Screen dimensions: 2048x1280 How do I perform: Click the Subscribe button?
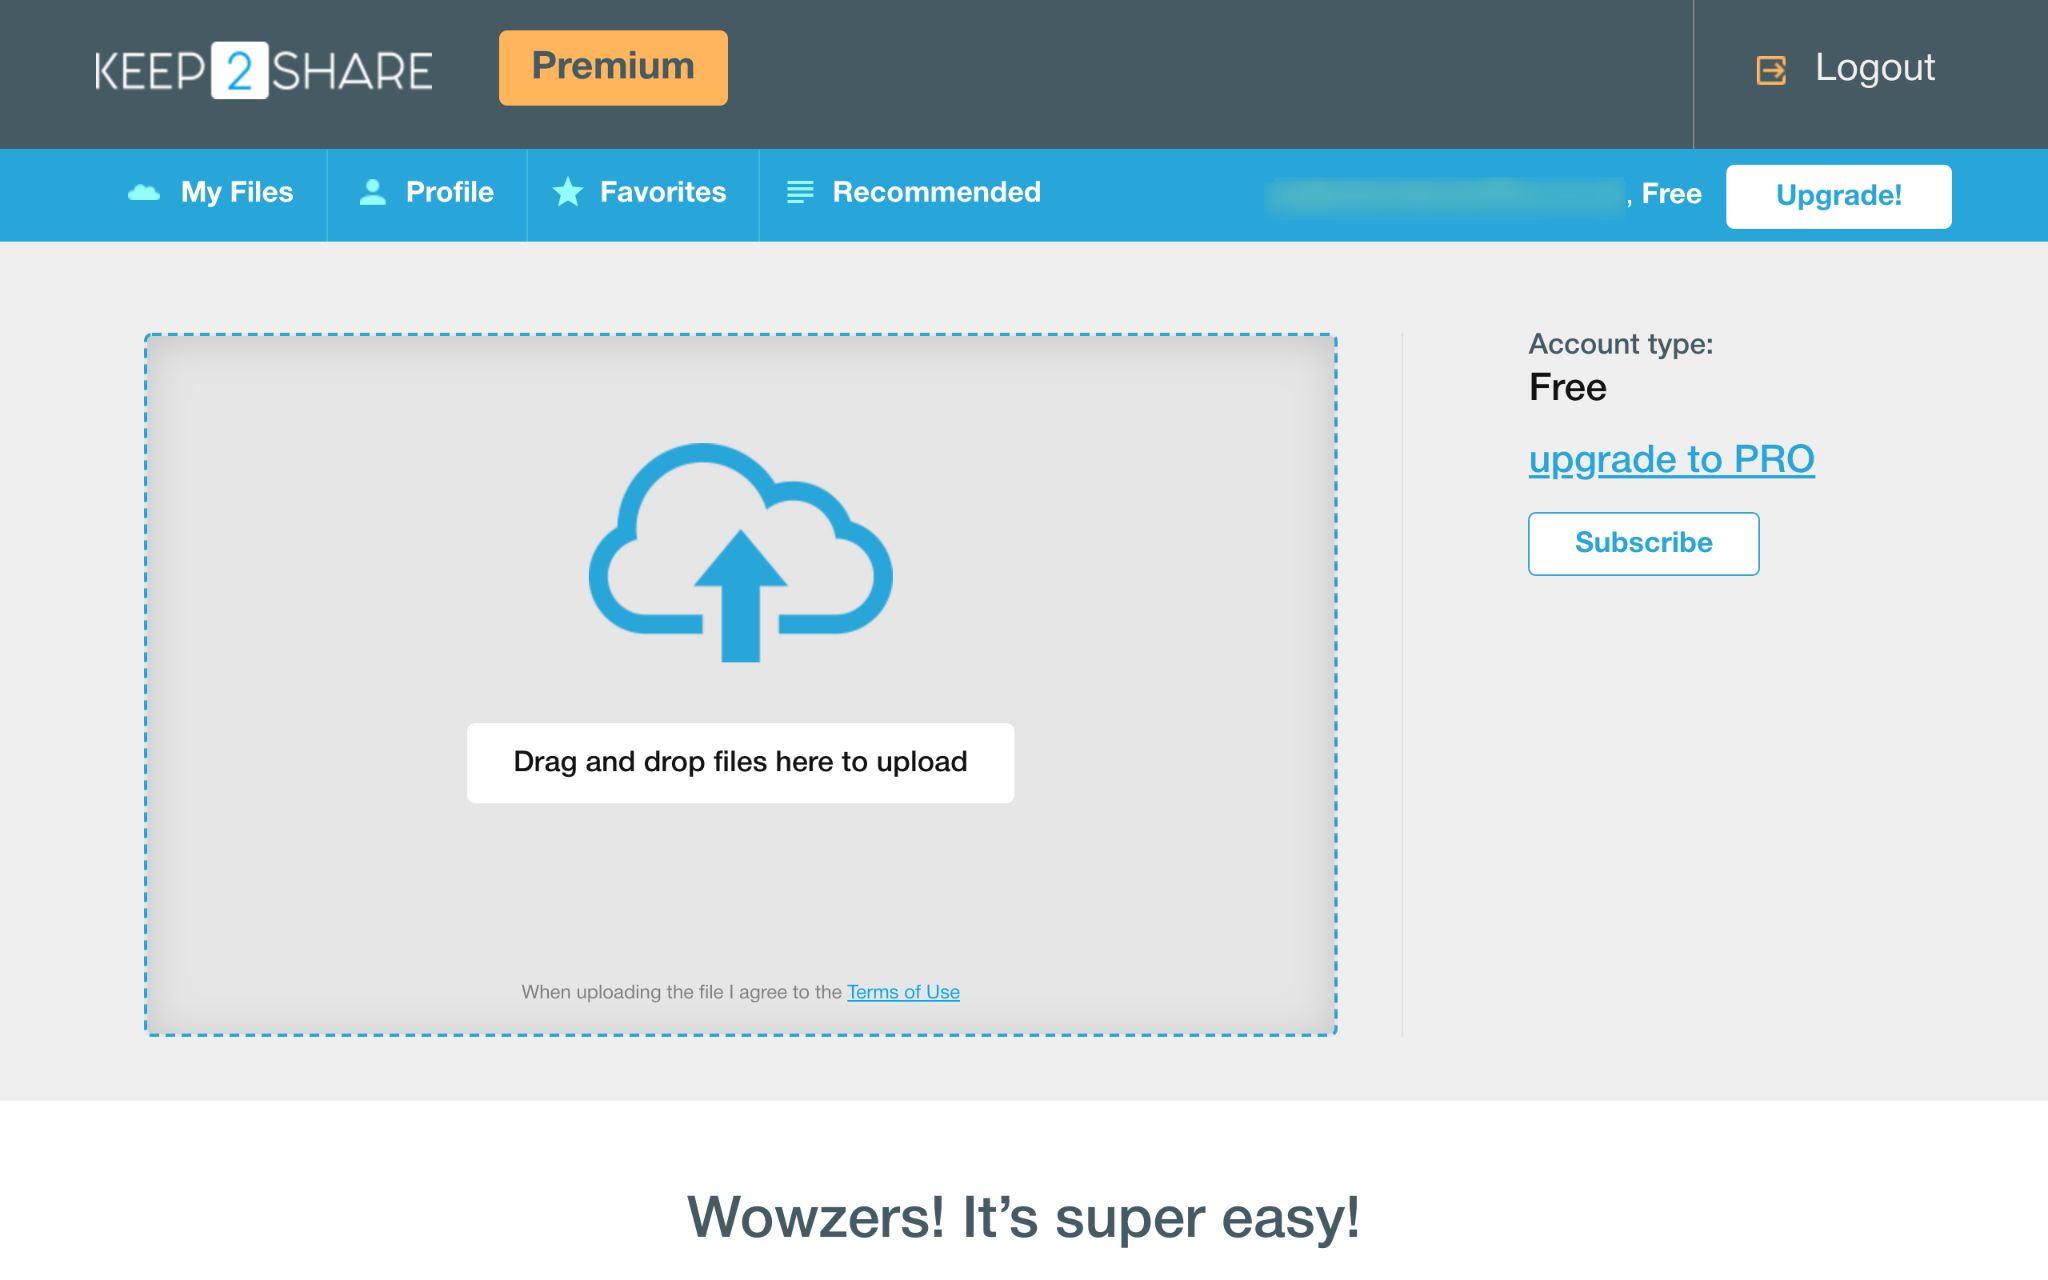(x=1643, y=543)
